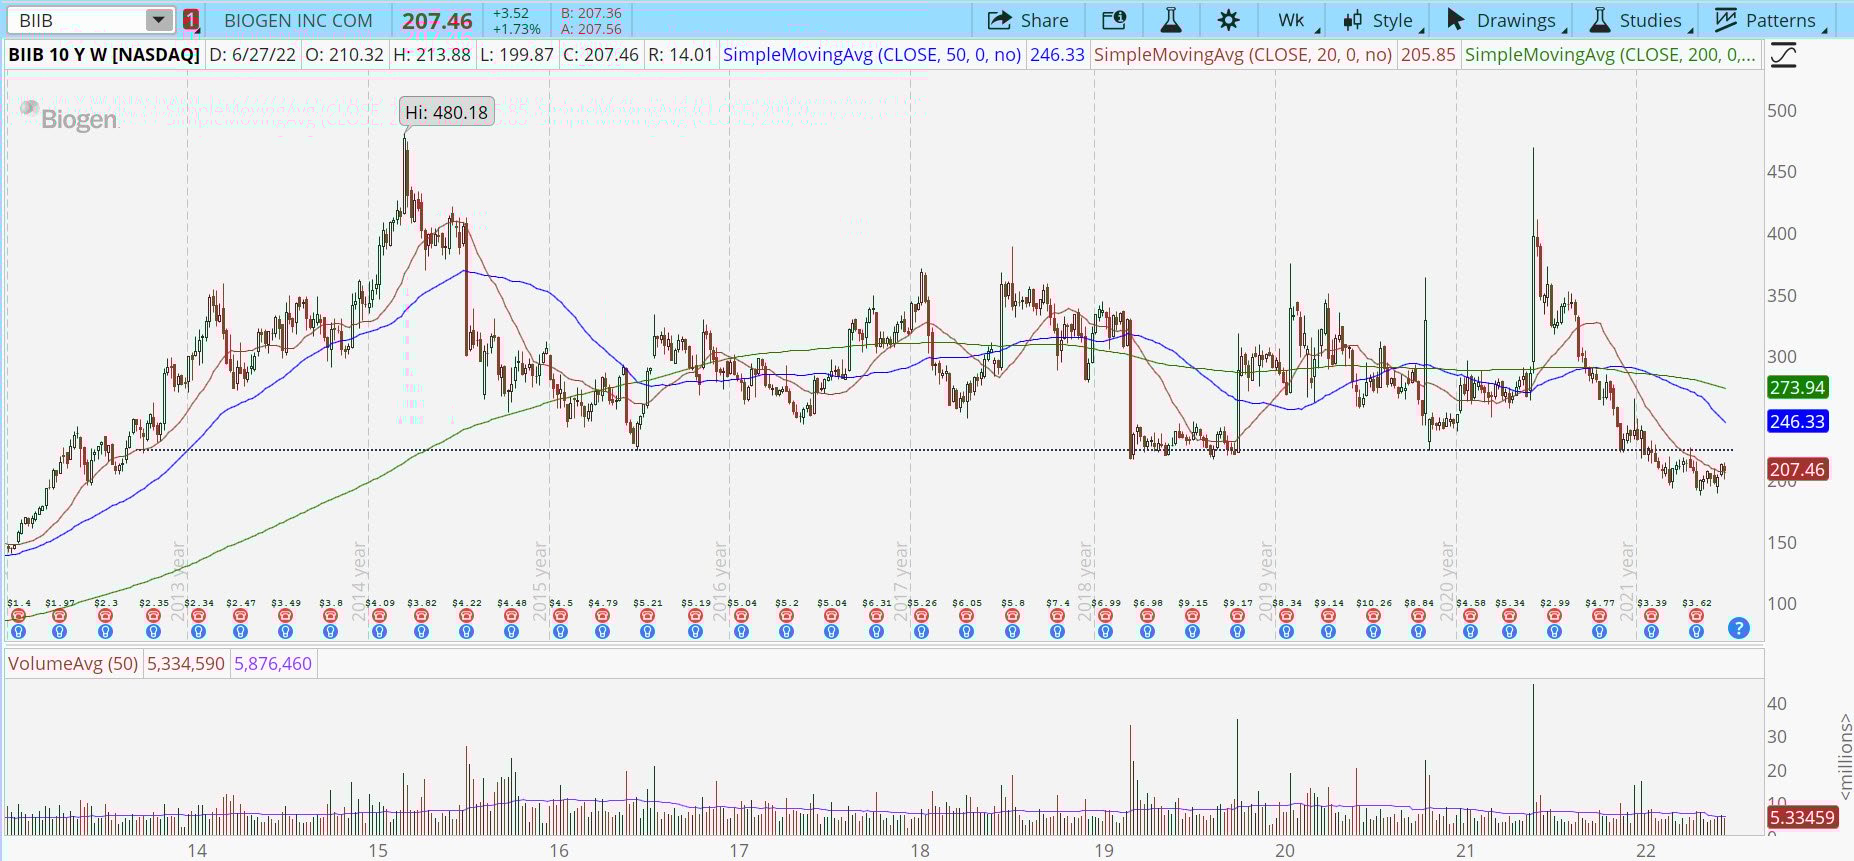Click the SimpleMovingAvg (CLOSE, 50, 0, no) label
Viewport: 1854px width, 861px height.
[x=872, y=55]
